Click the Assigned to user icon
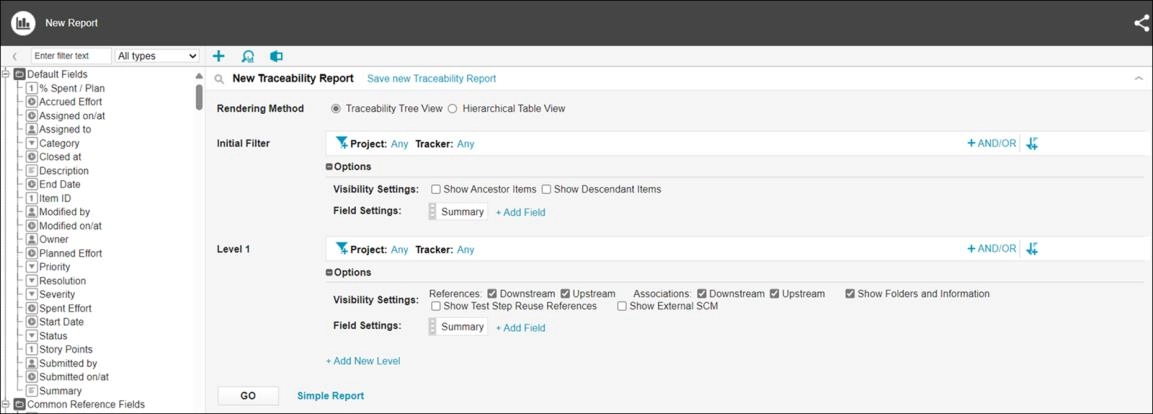Viewport: 1153px width, 414px height. 32,129
